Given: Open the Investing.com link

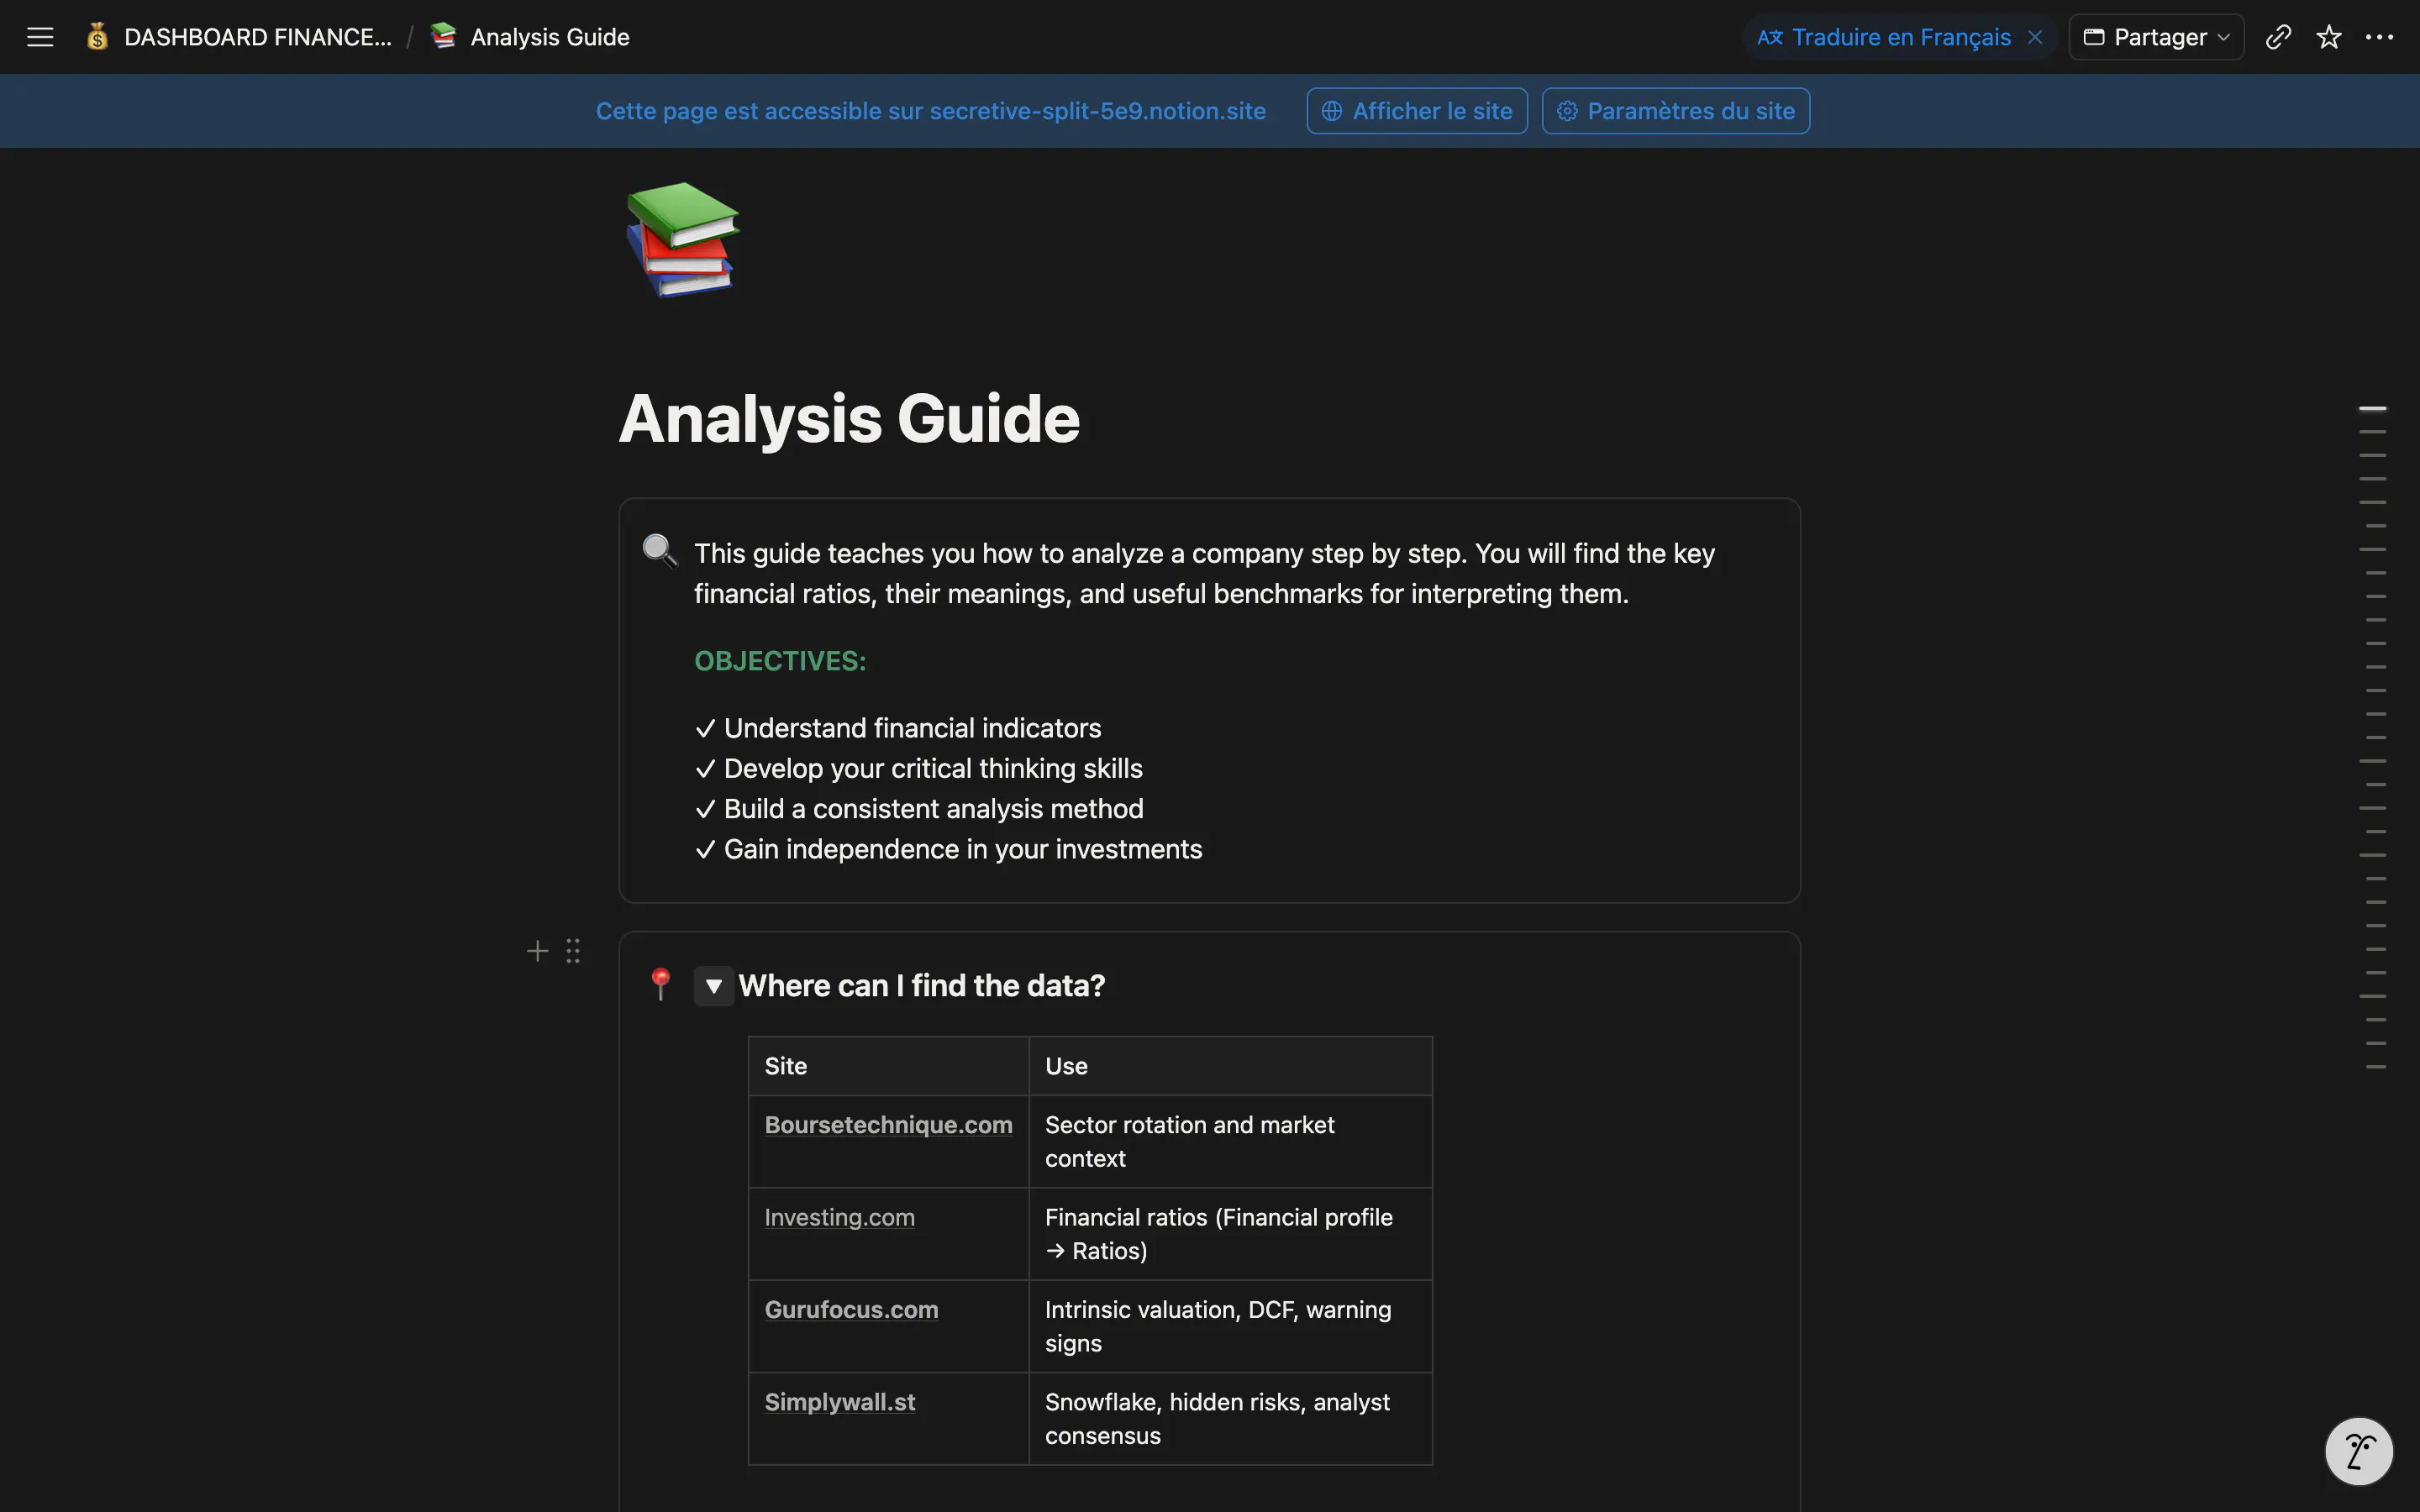Looking at the screenshot, I should [x=840, y=1217].
